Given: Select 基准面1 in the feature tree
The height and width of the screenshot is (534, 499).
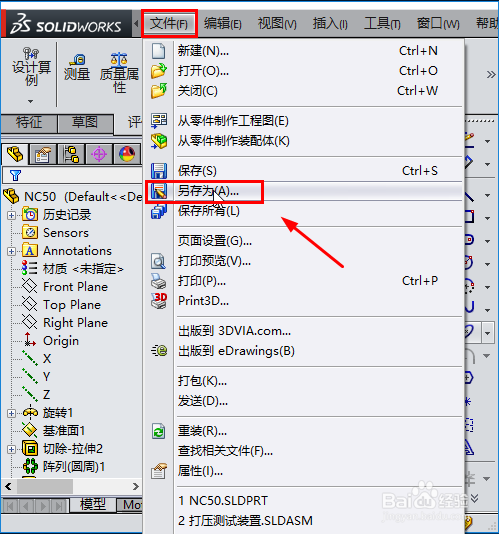Looking at the screenshot, I should coord(53,431).
